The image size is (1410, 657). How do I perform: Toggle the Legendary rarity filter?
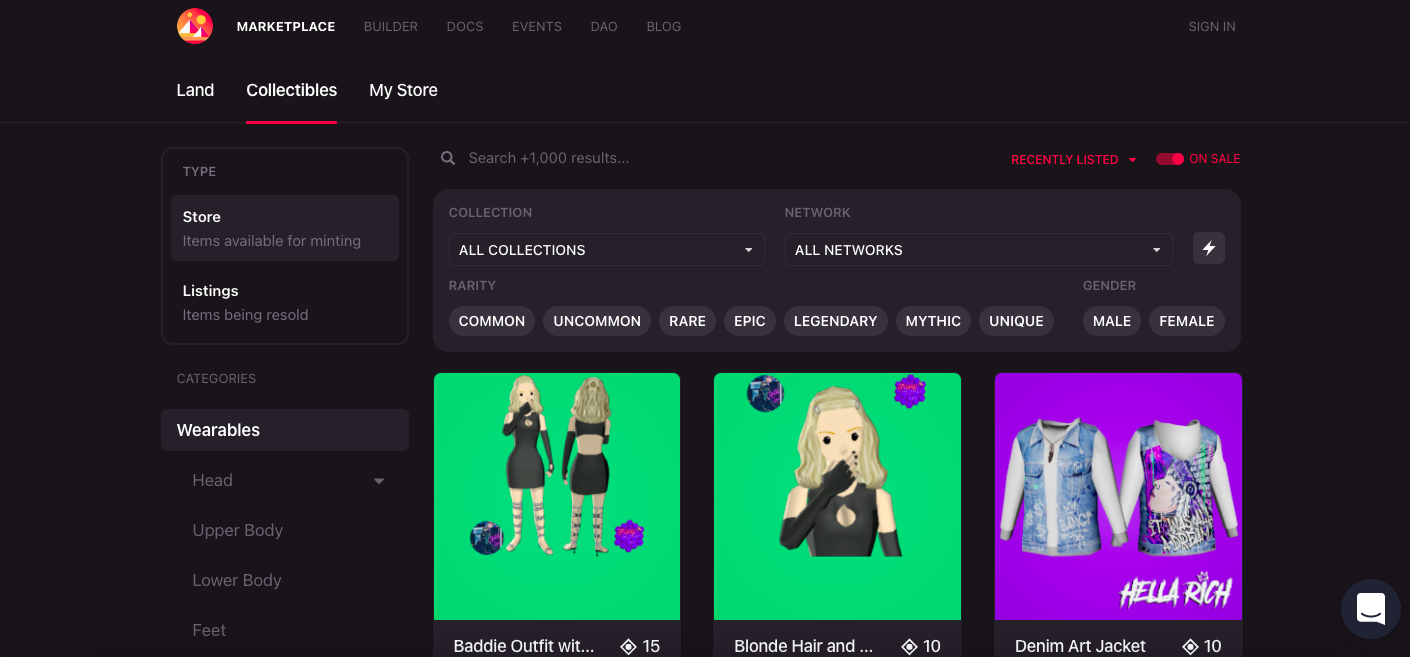point(835,321)
